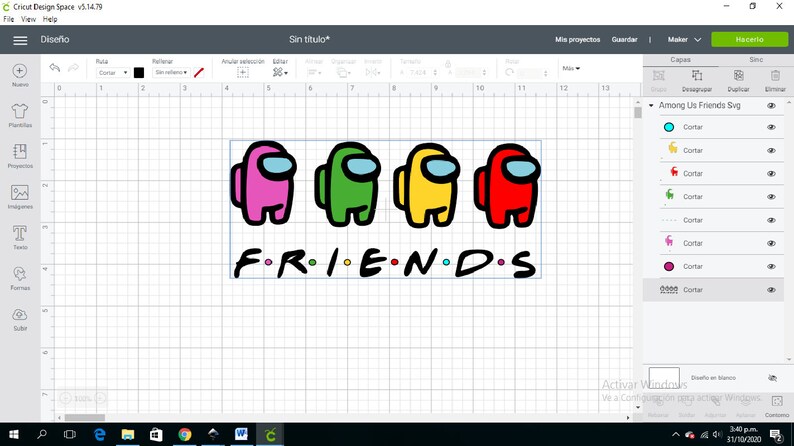The height and width of the screenshot is (446, 794).
Task: Select the Texto tool
Action: coord(20,237)
